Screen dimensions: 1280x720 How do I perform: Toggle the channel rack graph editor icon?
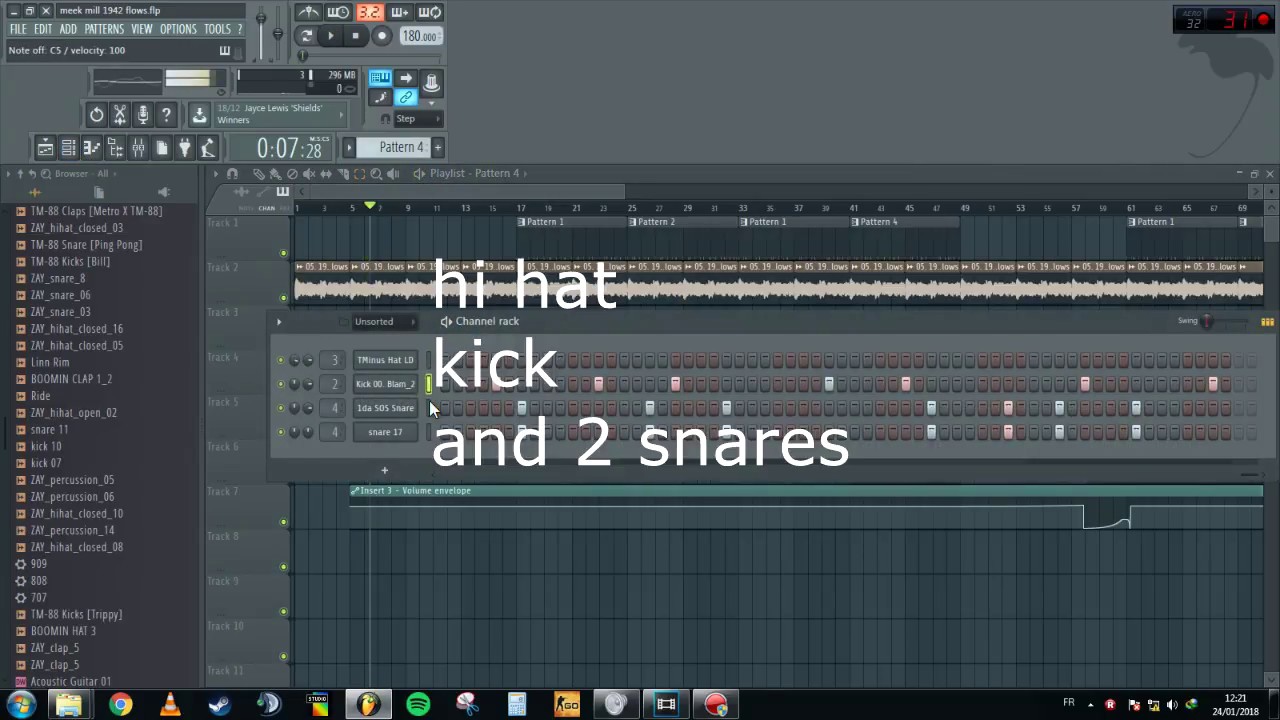[x=1267, y=321]
